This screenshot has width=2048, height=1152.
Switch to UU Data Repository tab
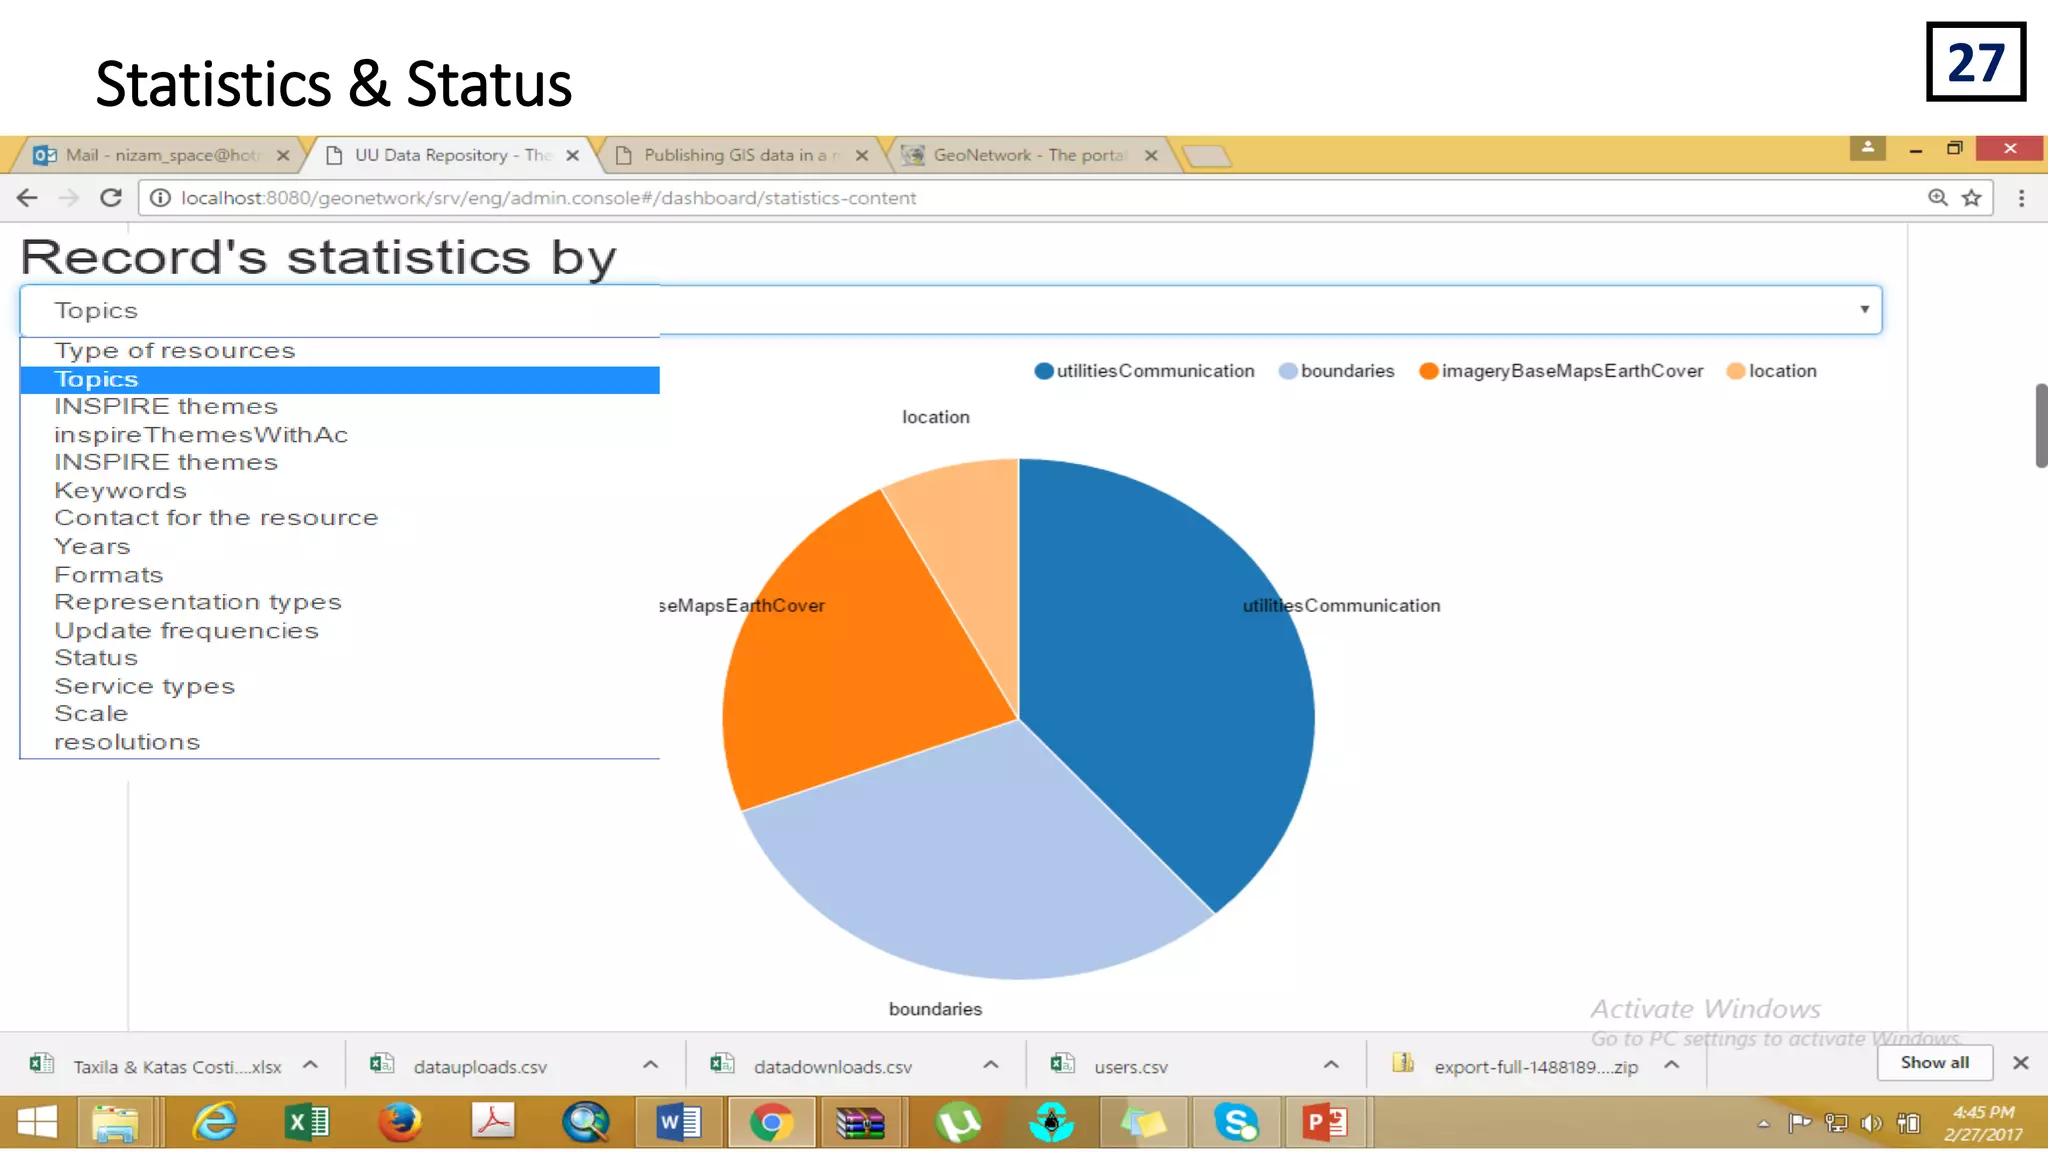tap(452, 155)
